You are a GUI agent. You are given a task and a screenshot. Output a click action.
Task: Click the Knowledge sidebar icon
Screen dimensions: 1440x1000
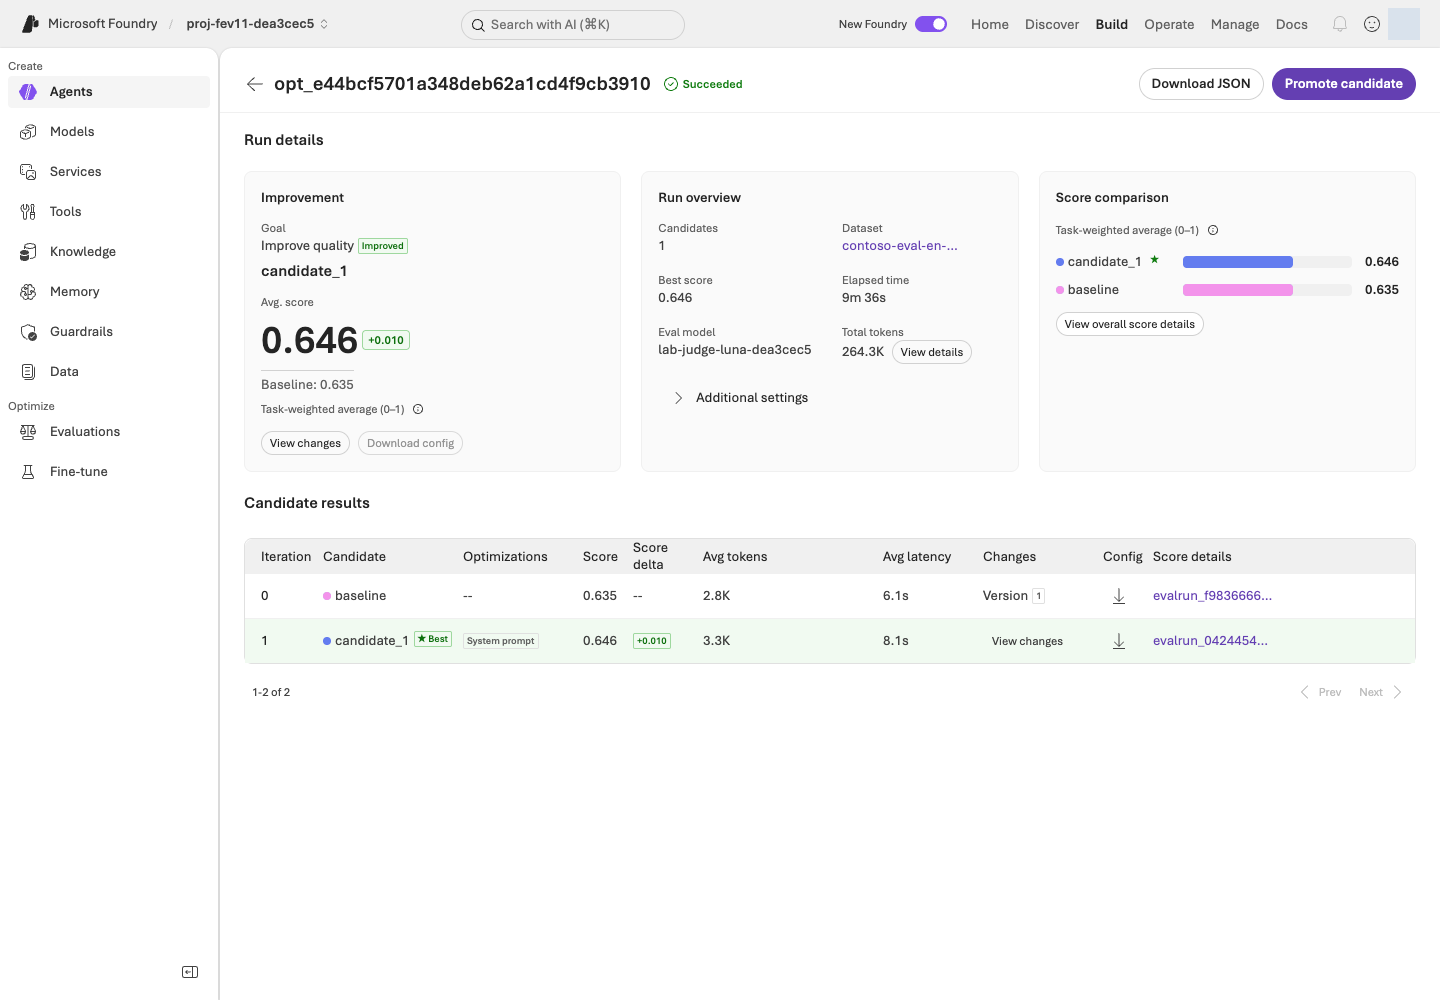tap(28, 252)
